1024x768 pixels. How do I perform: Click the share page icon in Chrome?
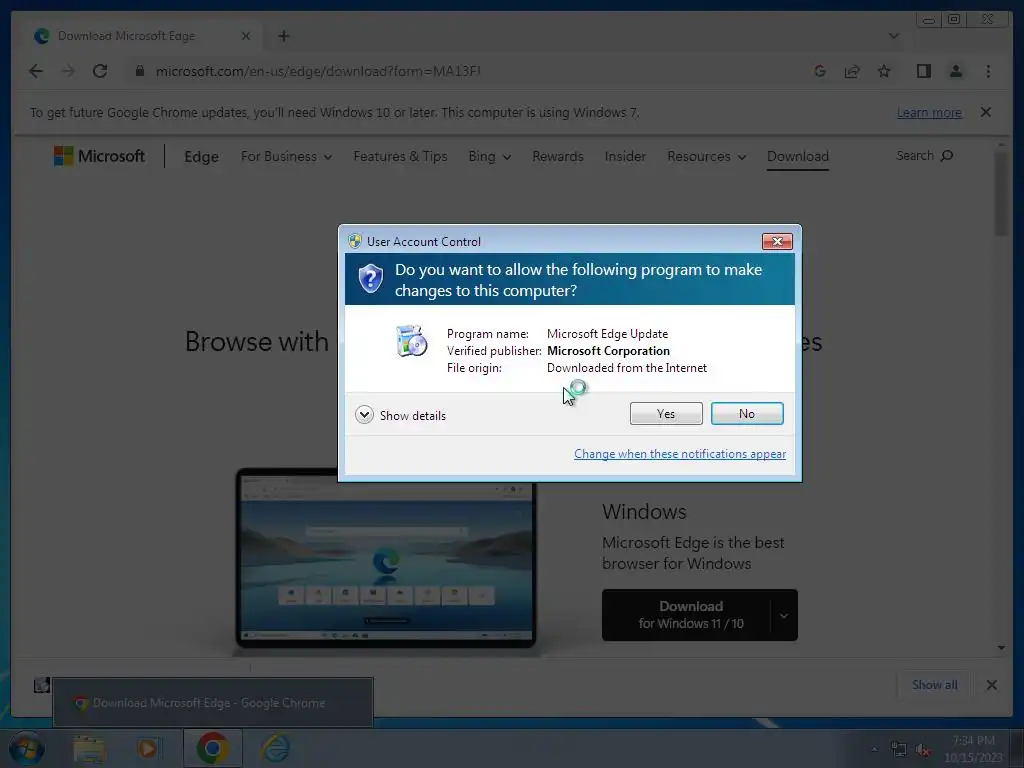click(x=852, y=71)
